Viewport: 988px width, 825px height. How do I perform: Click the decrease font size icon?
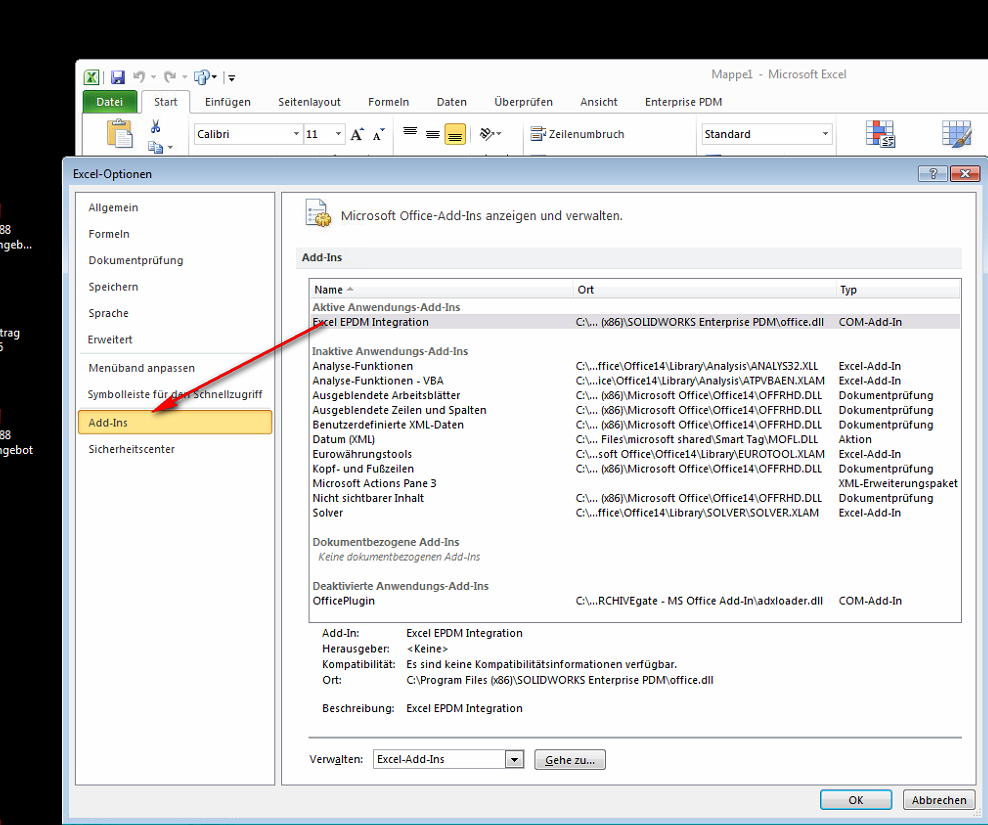[x=378, y=134]
